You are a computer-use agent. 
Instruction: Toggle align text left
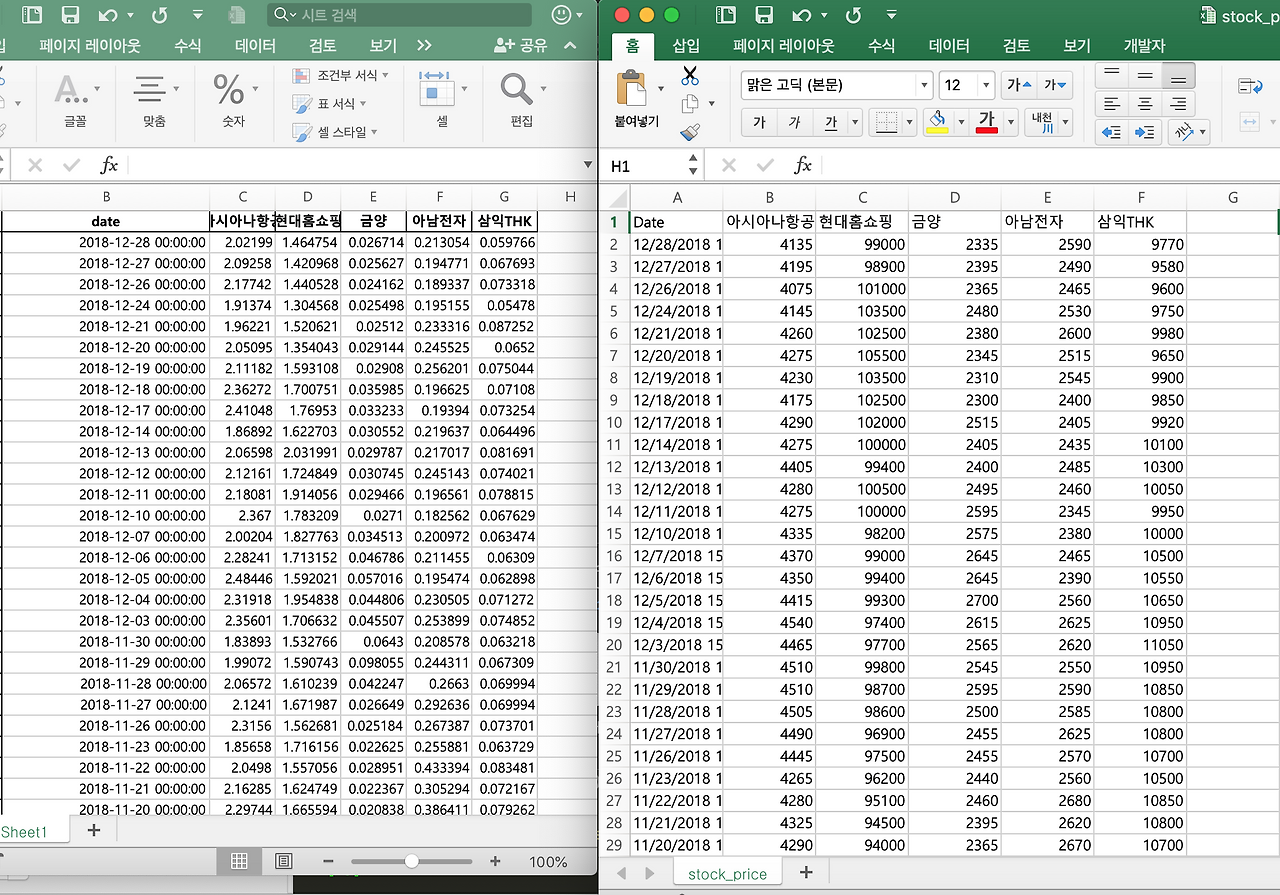1111,103
